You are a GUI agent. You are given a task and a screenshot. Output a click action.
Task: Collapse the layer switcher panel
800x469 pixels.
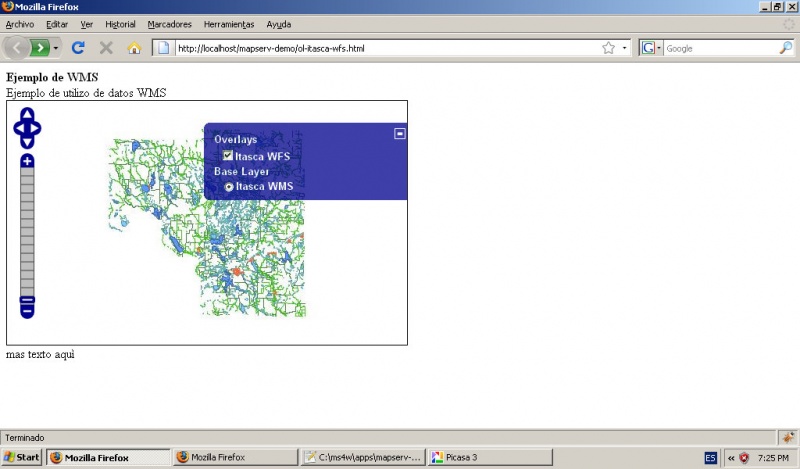(400, 133)
